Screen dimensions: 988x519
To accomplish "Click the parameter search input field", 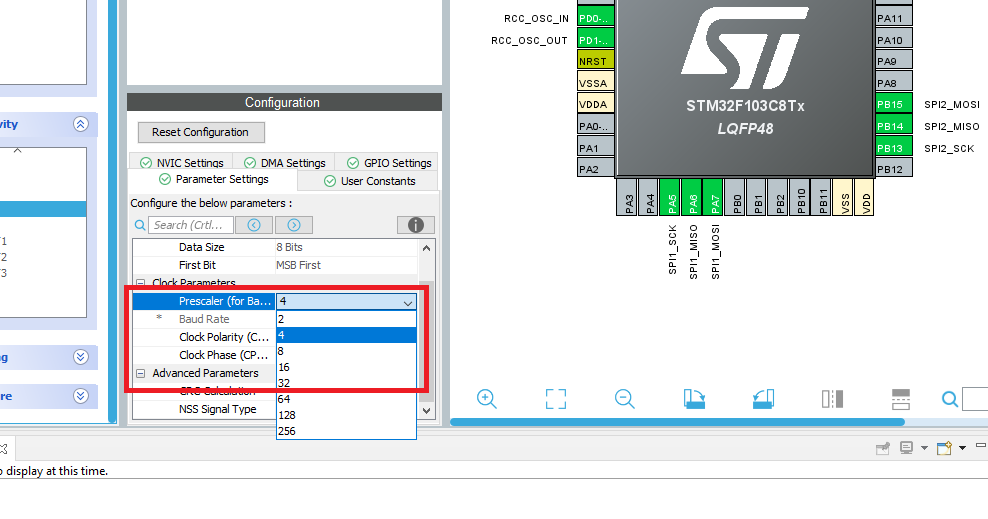I will tap(191, 225).
